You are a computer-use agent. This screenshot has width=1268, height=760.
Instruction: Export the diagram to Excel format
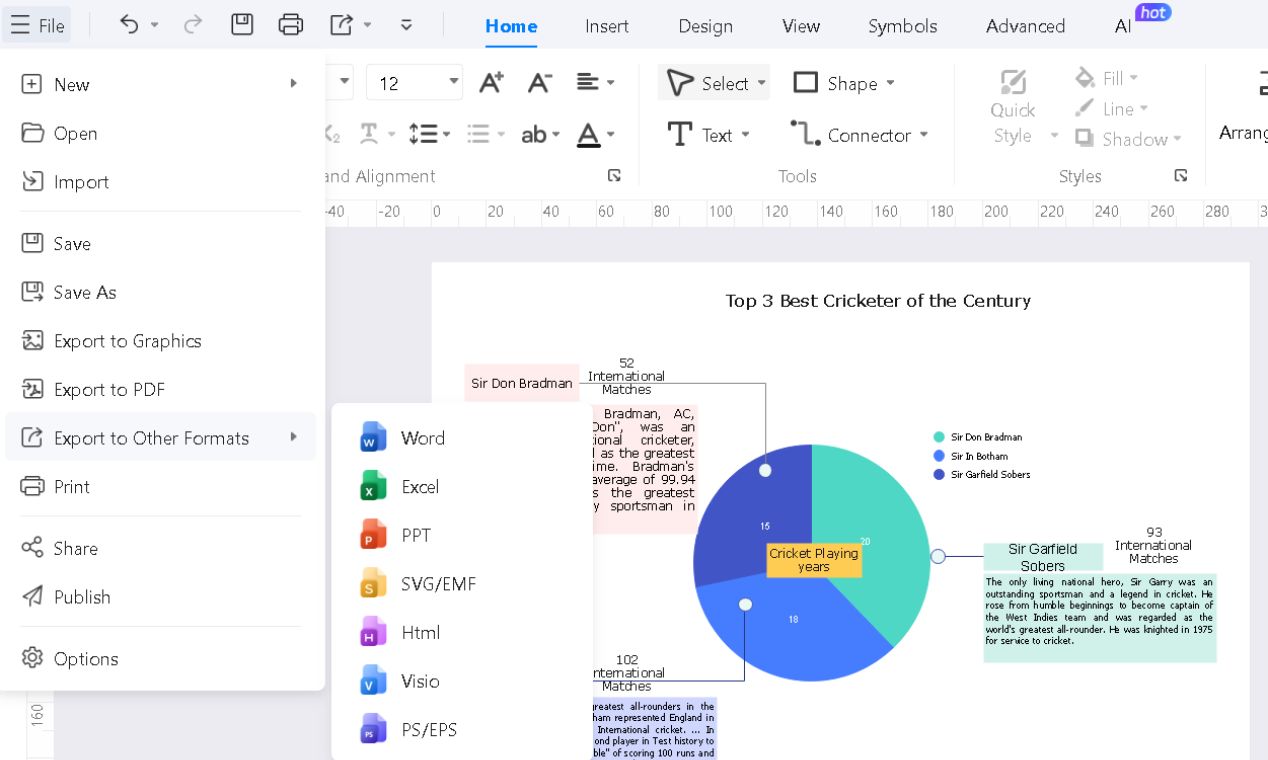pos(462,487)
